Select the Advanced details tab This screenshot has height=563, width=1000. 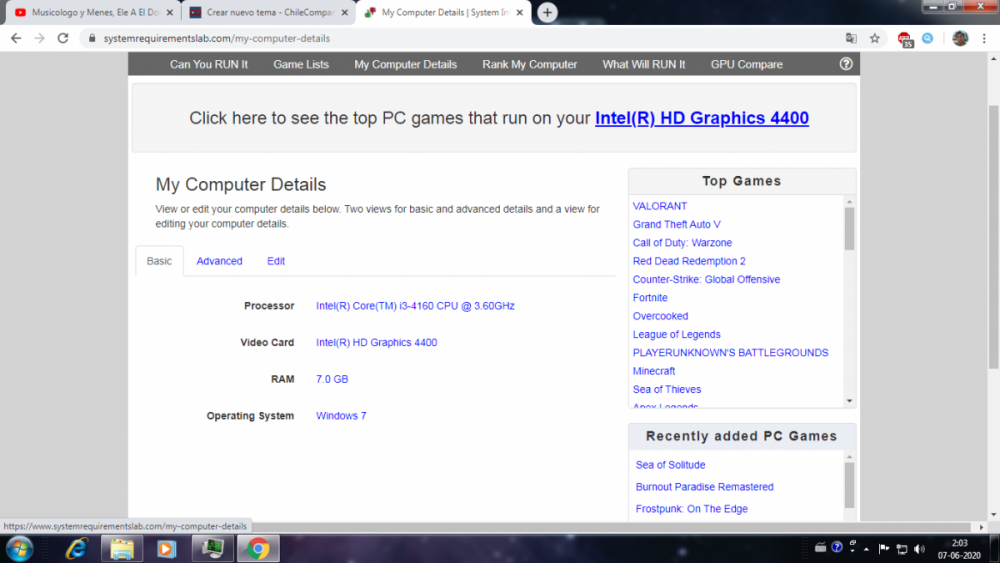pos(219,261)
